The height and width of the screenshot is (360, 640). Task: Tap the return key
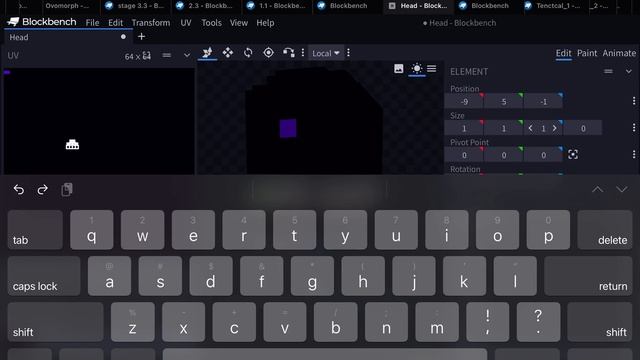click(x=588, y=276)
